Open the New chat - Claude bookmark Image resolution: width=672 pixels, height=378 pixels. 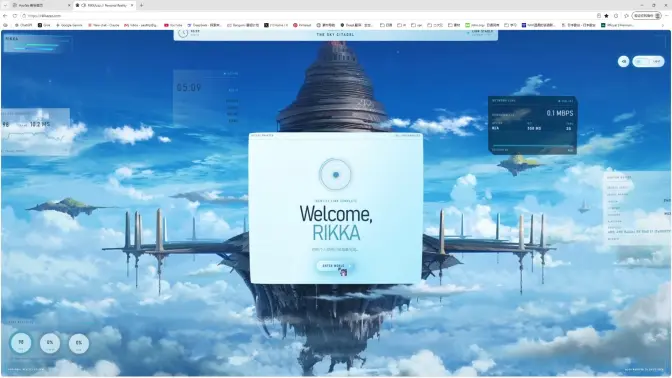pos(103,25)
